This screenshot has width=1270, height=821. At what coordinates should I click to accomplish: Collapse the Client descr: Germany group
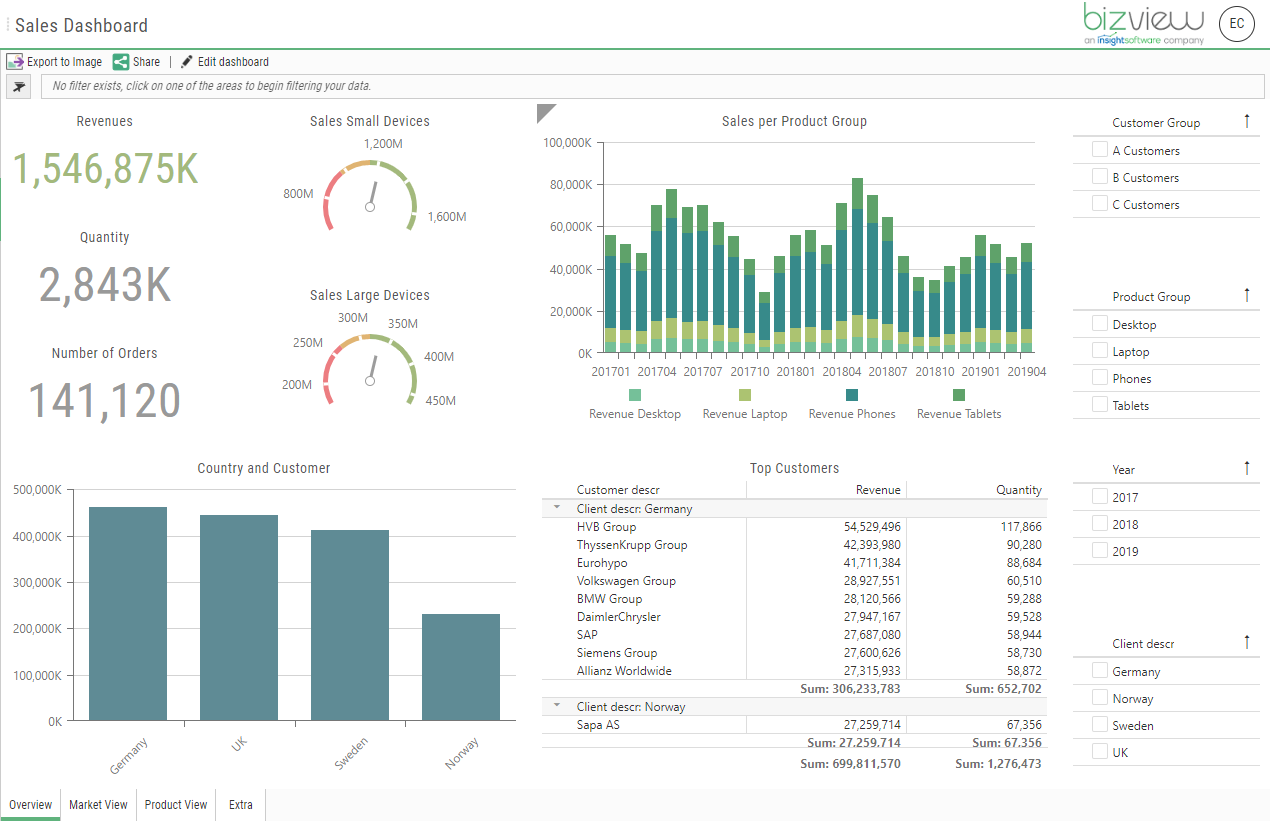click(558, 508)
